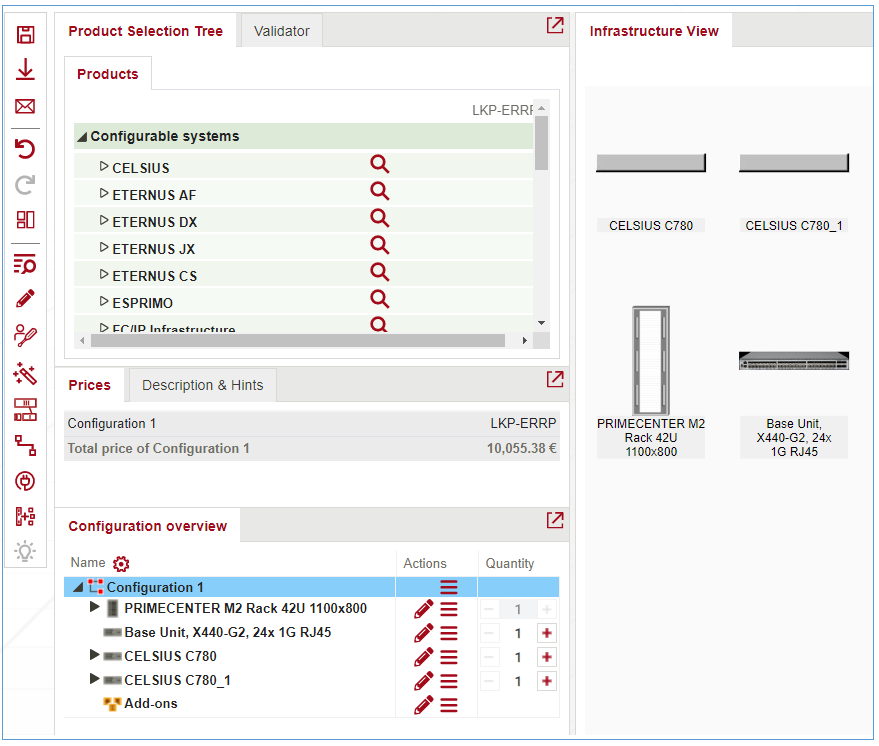
Task: Click magnifier icon beside ETERNUS DX
Action: [380, 218]
